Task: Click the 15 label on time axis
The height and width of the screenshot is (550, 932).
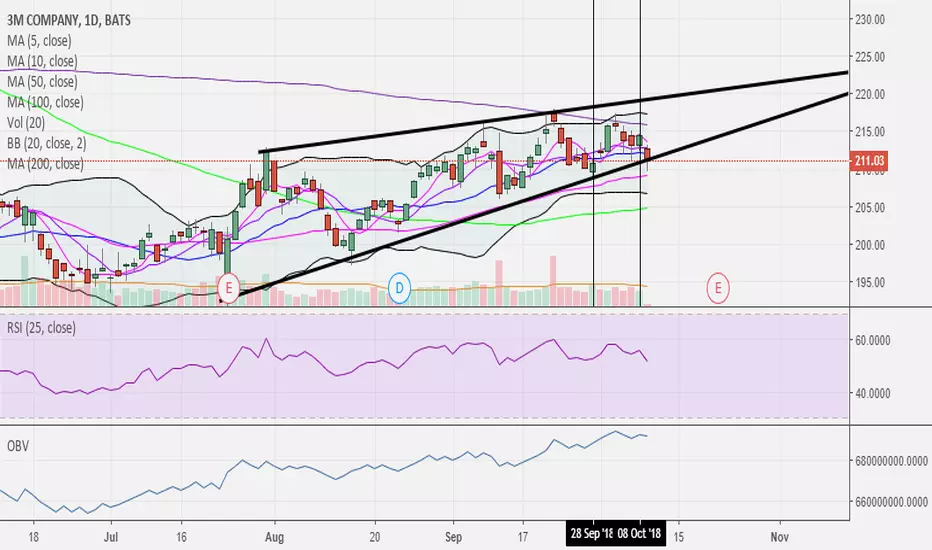Action: (678, 537)
